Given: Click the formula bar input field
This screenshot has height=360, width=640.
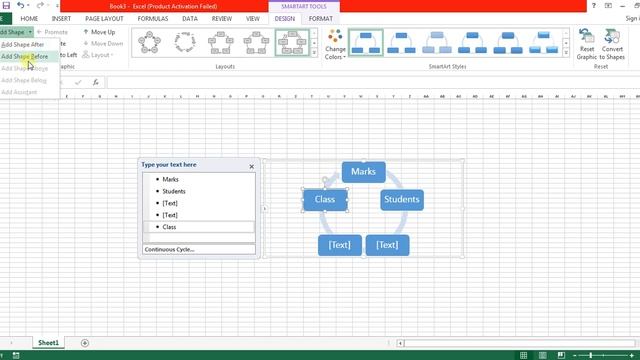Looking at the screenshot, I should [373, 82].
